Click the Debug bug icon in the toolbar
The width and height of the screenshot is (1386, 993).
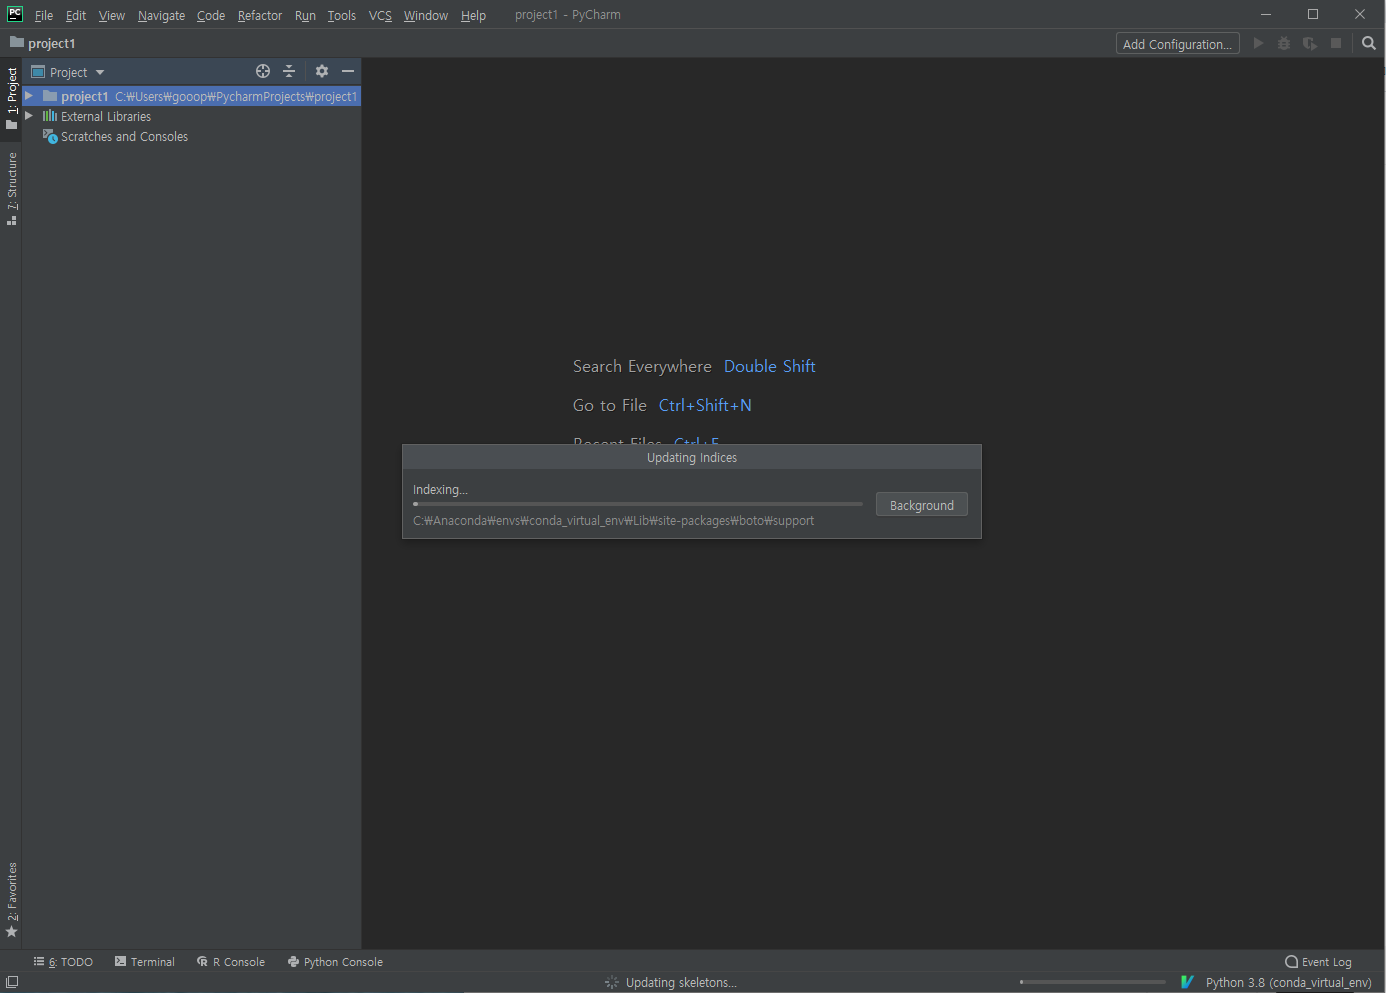pos(1284,43)
